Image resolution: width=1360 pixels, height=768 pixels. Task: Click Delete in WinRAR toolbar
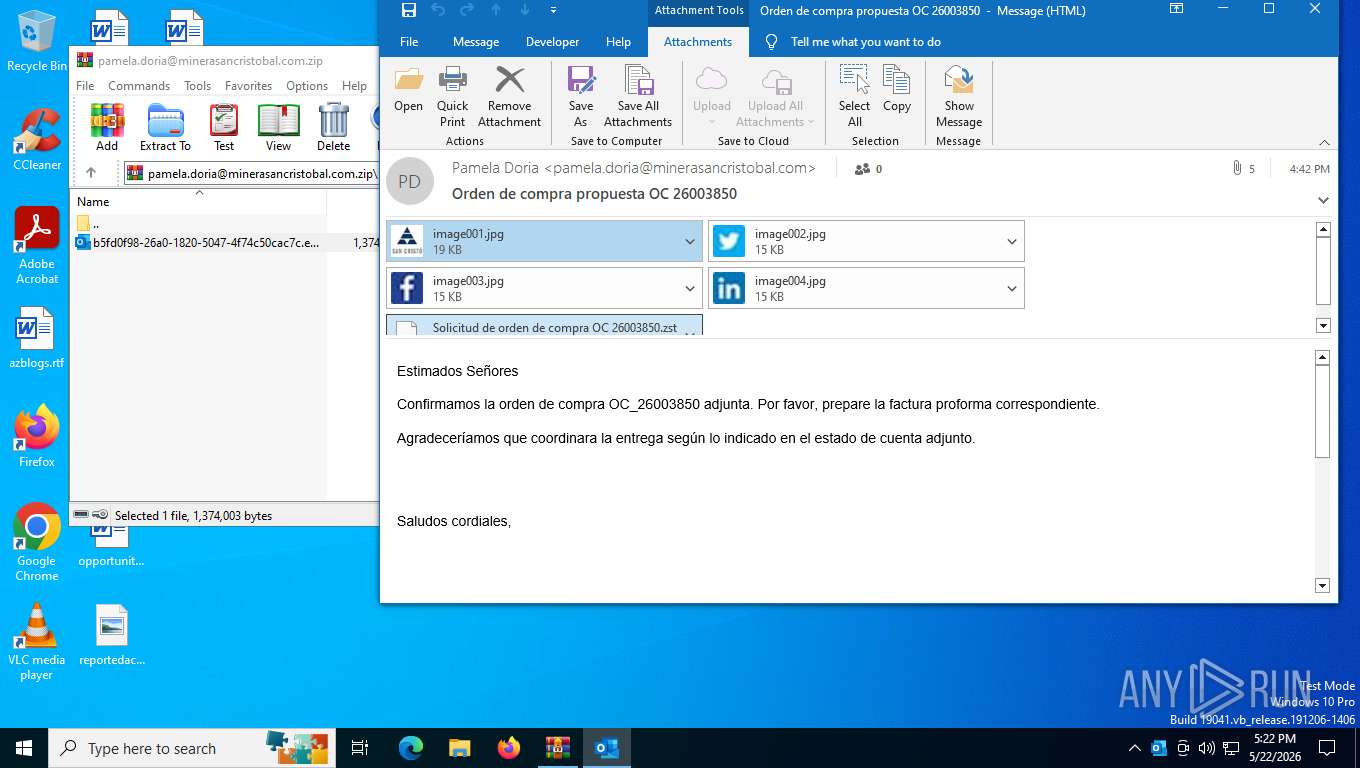click(x=333, y=127)
